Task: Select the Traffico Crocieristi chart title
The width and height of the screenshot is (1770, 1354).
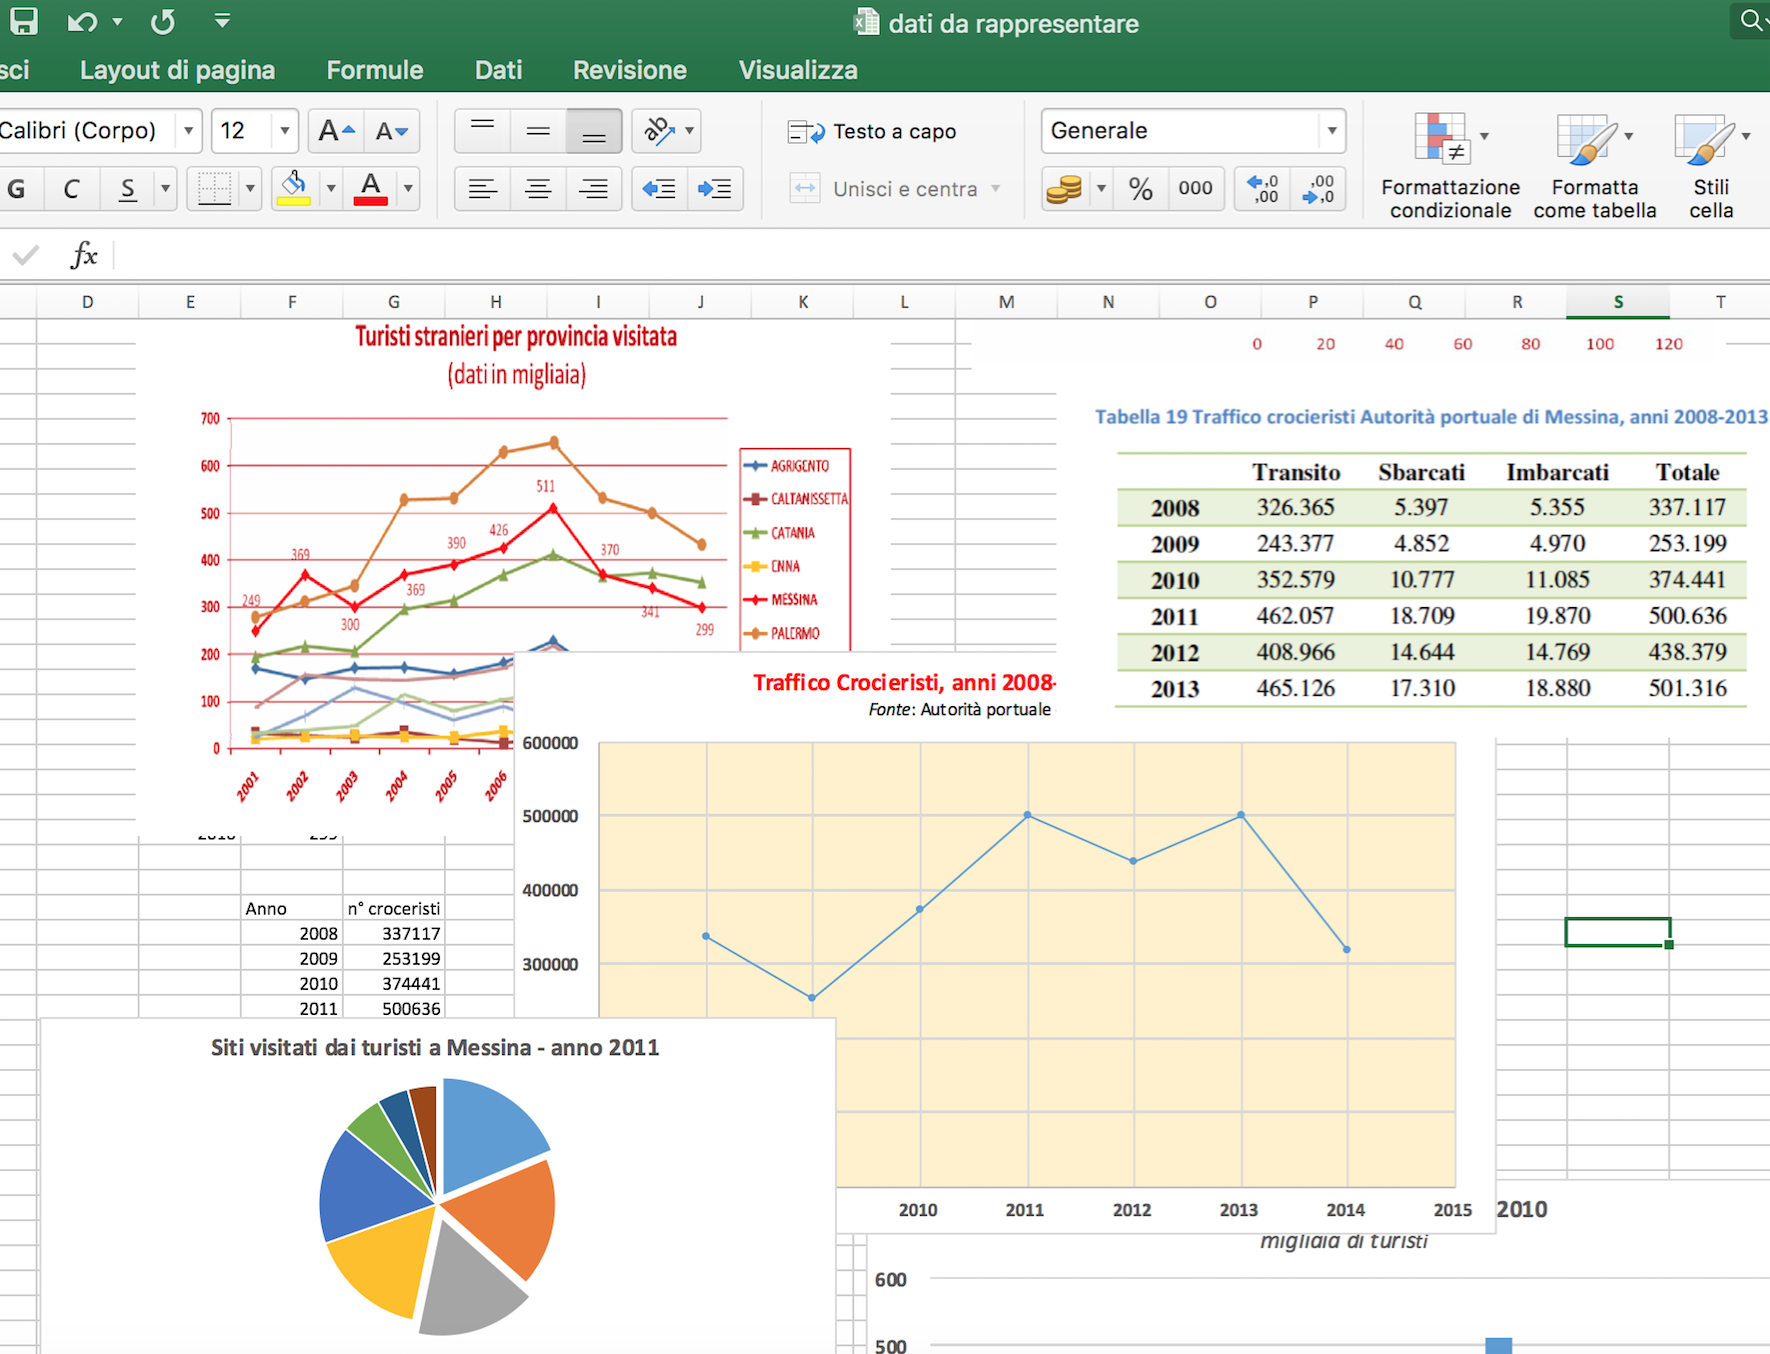Action: (904, 682)
